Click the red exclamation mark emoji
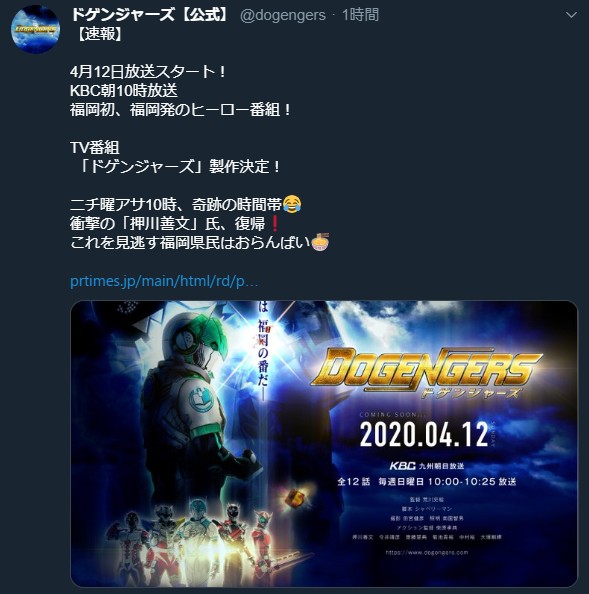The image size is (589, 594). pyautogui.click(x=275, y=224)
